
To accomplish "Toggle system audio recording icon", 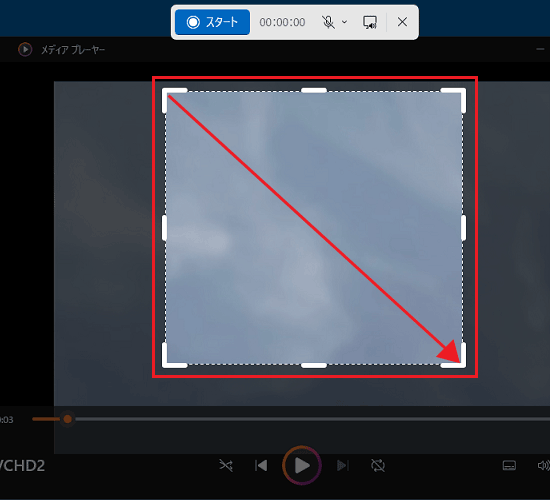I will click(x=370, y=22).
